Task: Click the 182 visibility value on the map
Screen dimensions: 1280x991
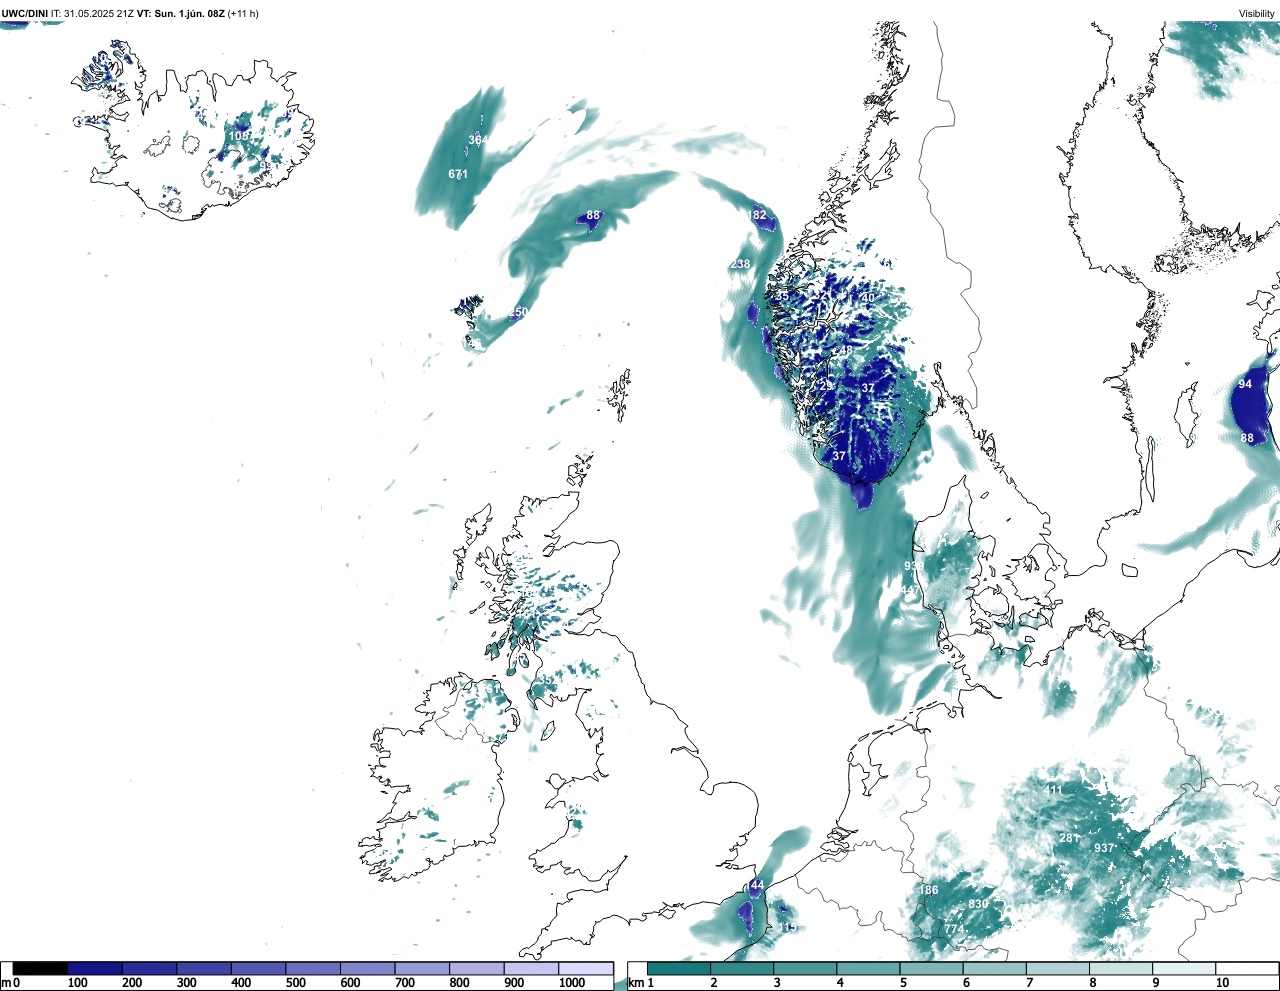Action: pos(758,215)
